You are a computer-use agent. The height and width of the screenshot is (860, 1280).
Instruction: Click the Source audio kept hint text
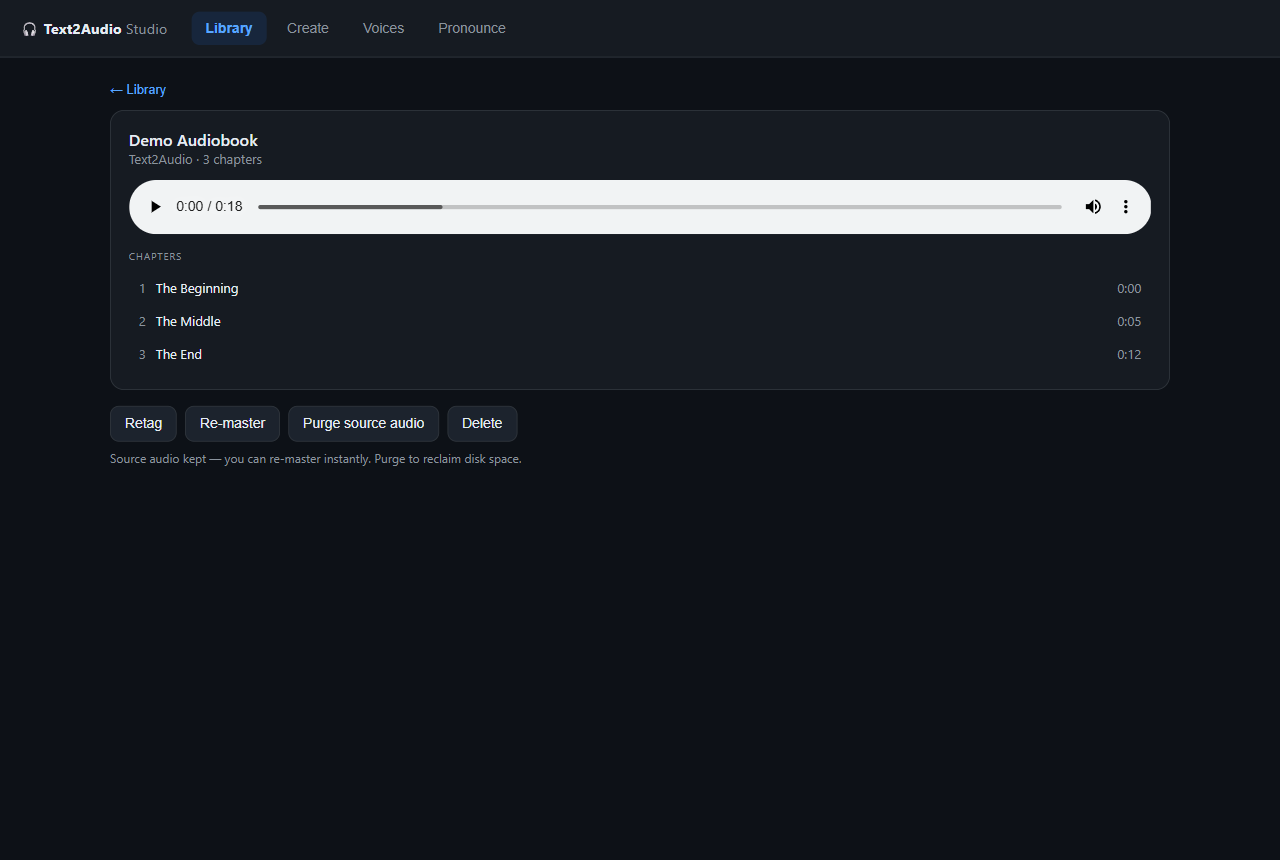pyautogui.click(x=316, y=459)
